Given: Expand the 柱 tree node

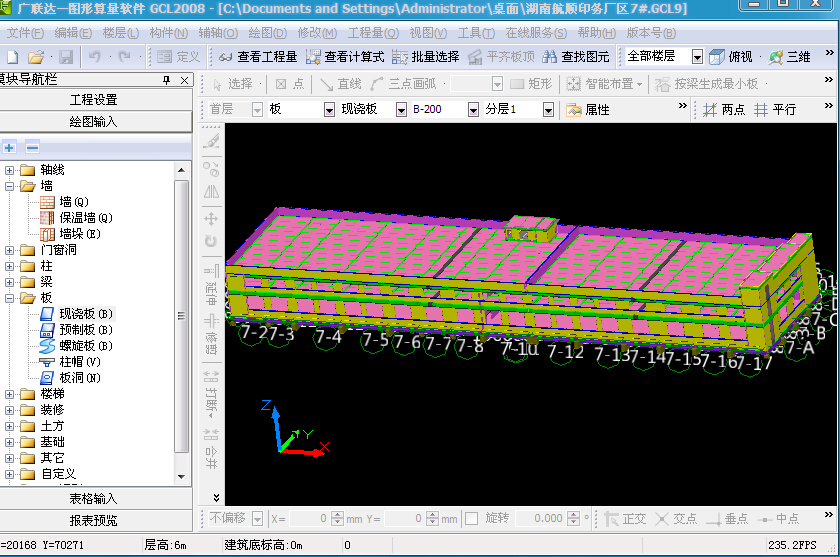Looking at the screenshot, I should (9, 266).
